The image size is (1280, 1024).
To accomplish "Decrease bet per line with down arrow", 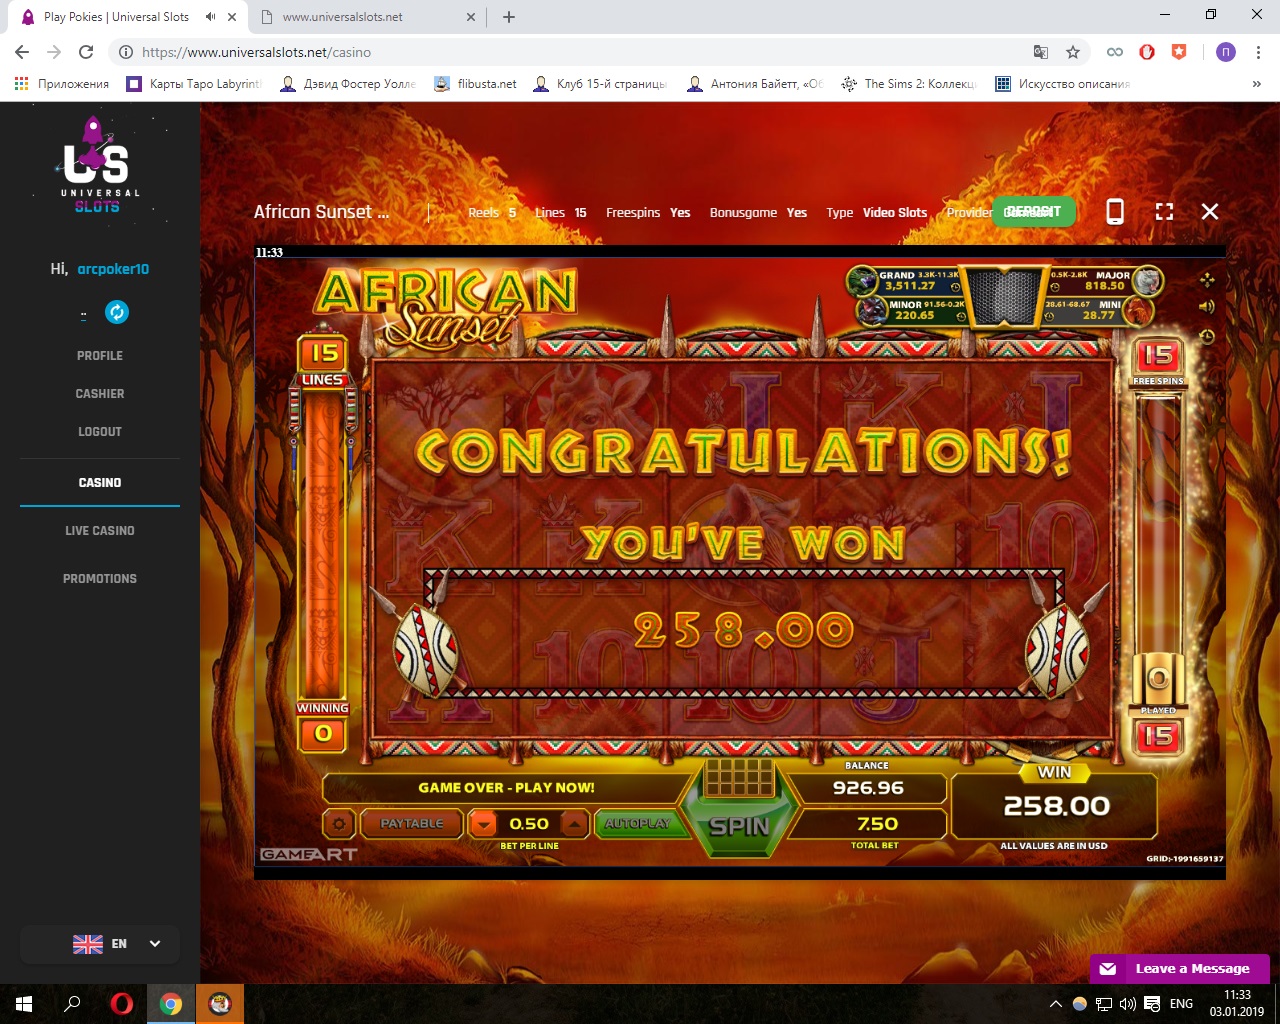I will click(x=484, y=824).
